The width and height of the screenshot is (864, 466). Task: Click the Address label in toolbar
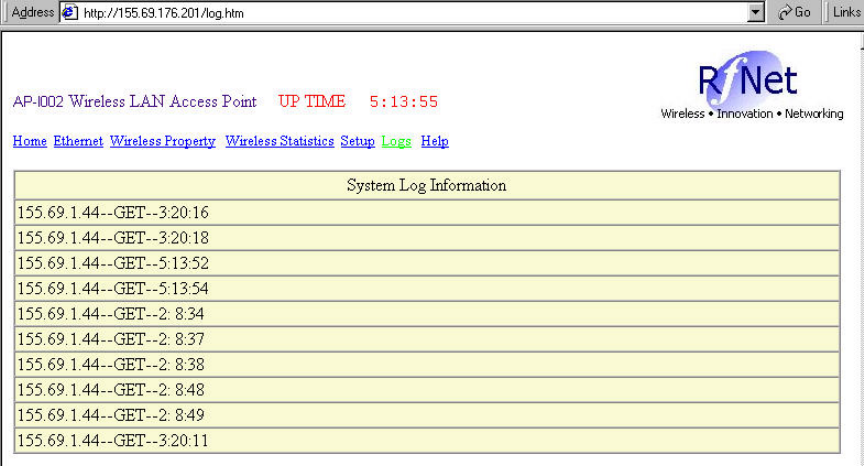click(x=33, y=12)
